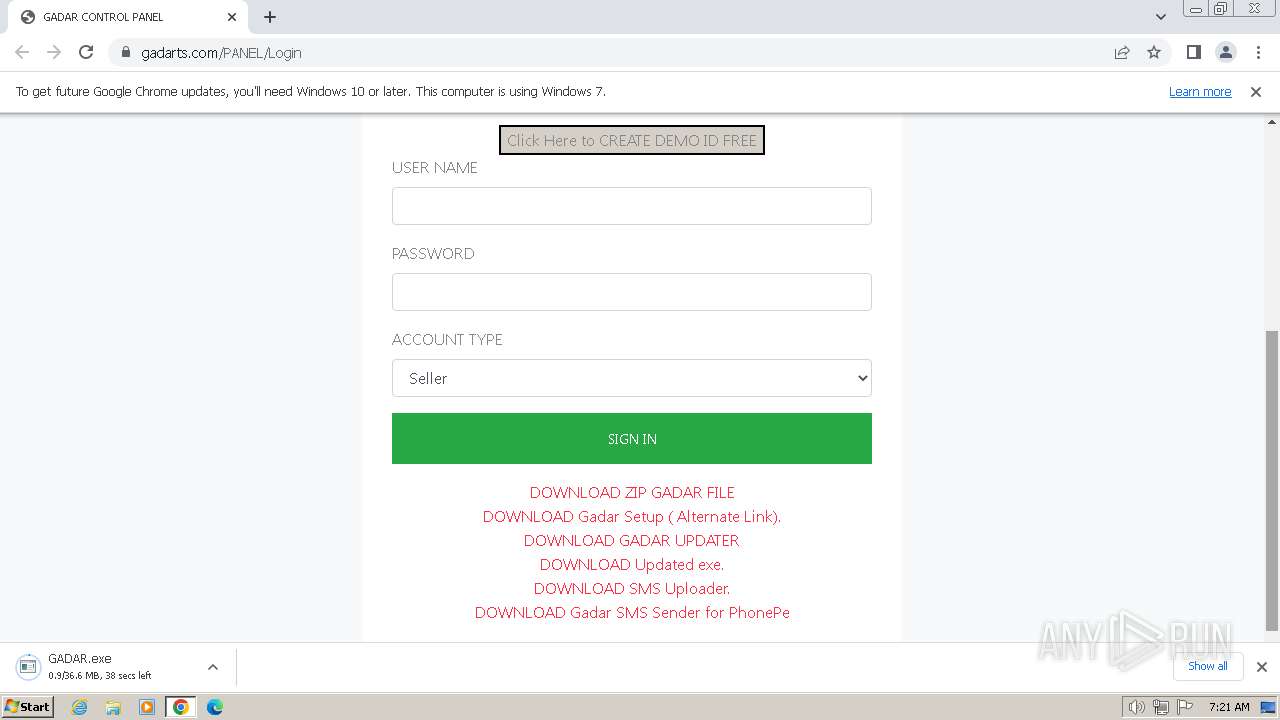
Task: Expand GADAR.exe download options chevron
Action: click(213, 667)
